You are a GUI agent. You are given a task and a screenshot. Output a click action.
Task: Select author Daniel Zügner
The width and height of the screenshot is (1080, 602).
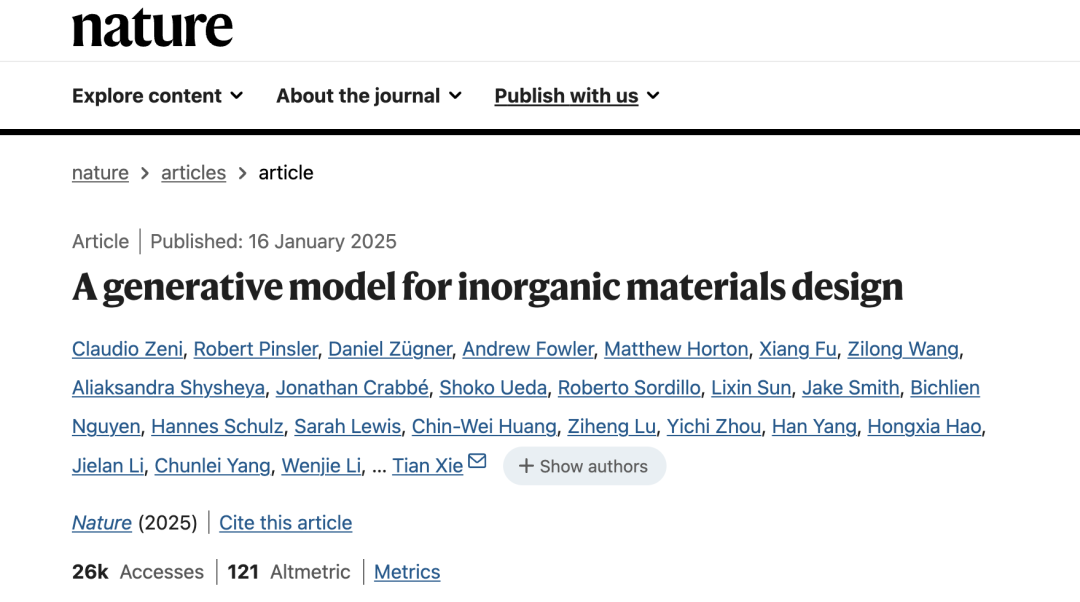[x=390, y=349]
